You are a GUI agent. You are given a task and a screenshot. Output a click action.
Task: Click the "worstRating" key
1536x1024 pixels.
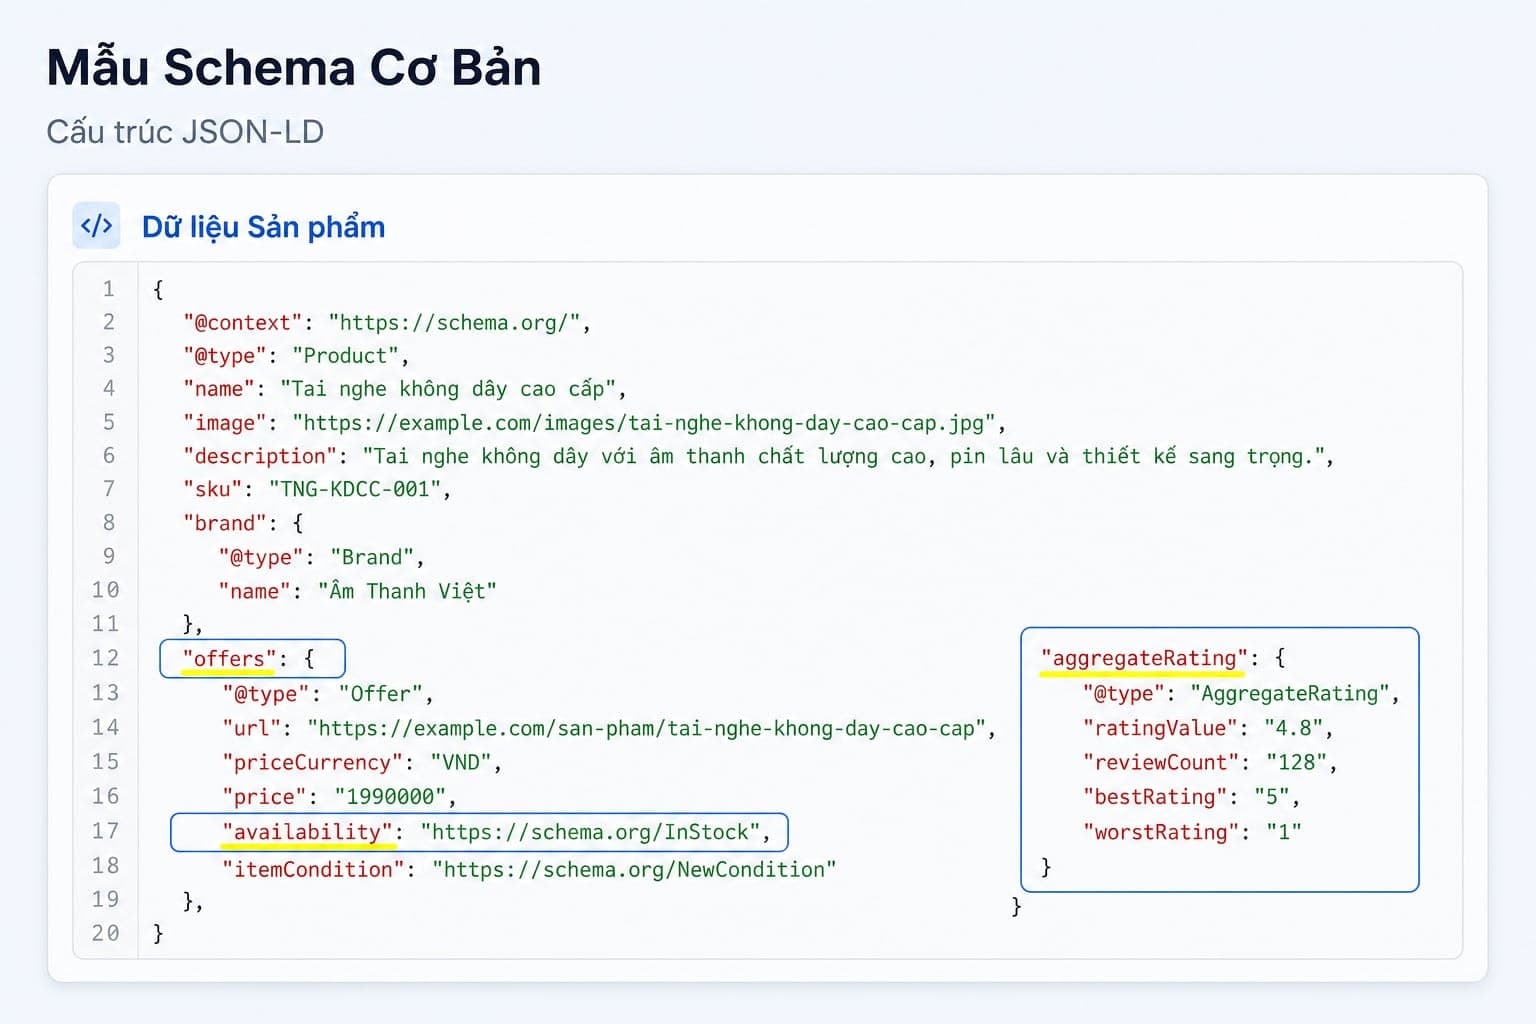click(x=1160, y=832)
